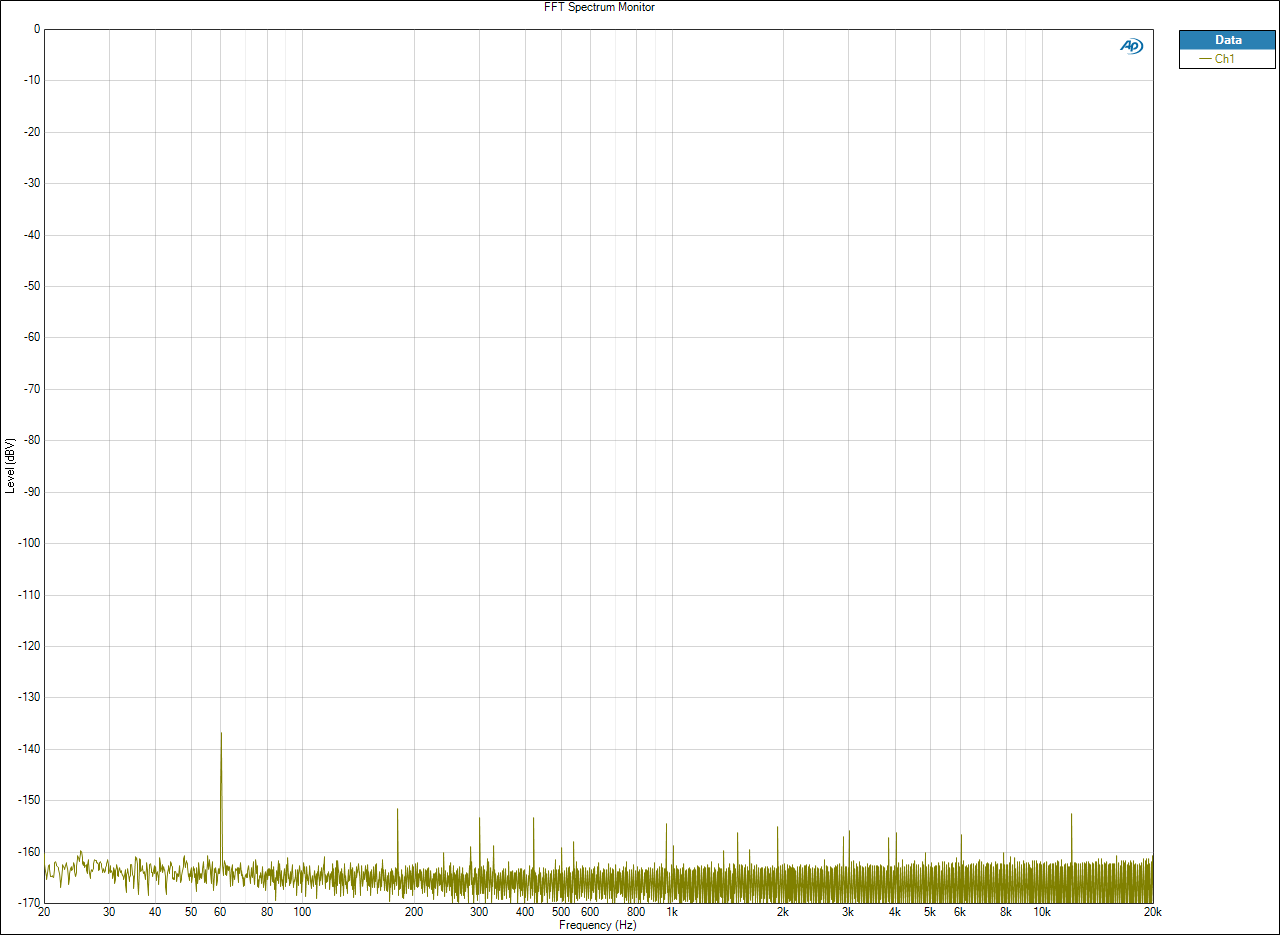Select the Ch1 legend entry
This screenshot has height=935, width=1280.
1228,59
